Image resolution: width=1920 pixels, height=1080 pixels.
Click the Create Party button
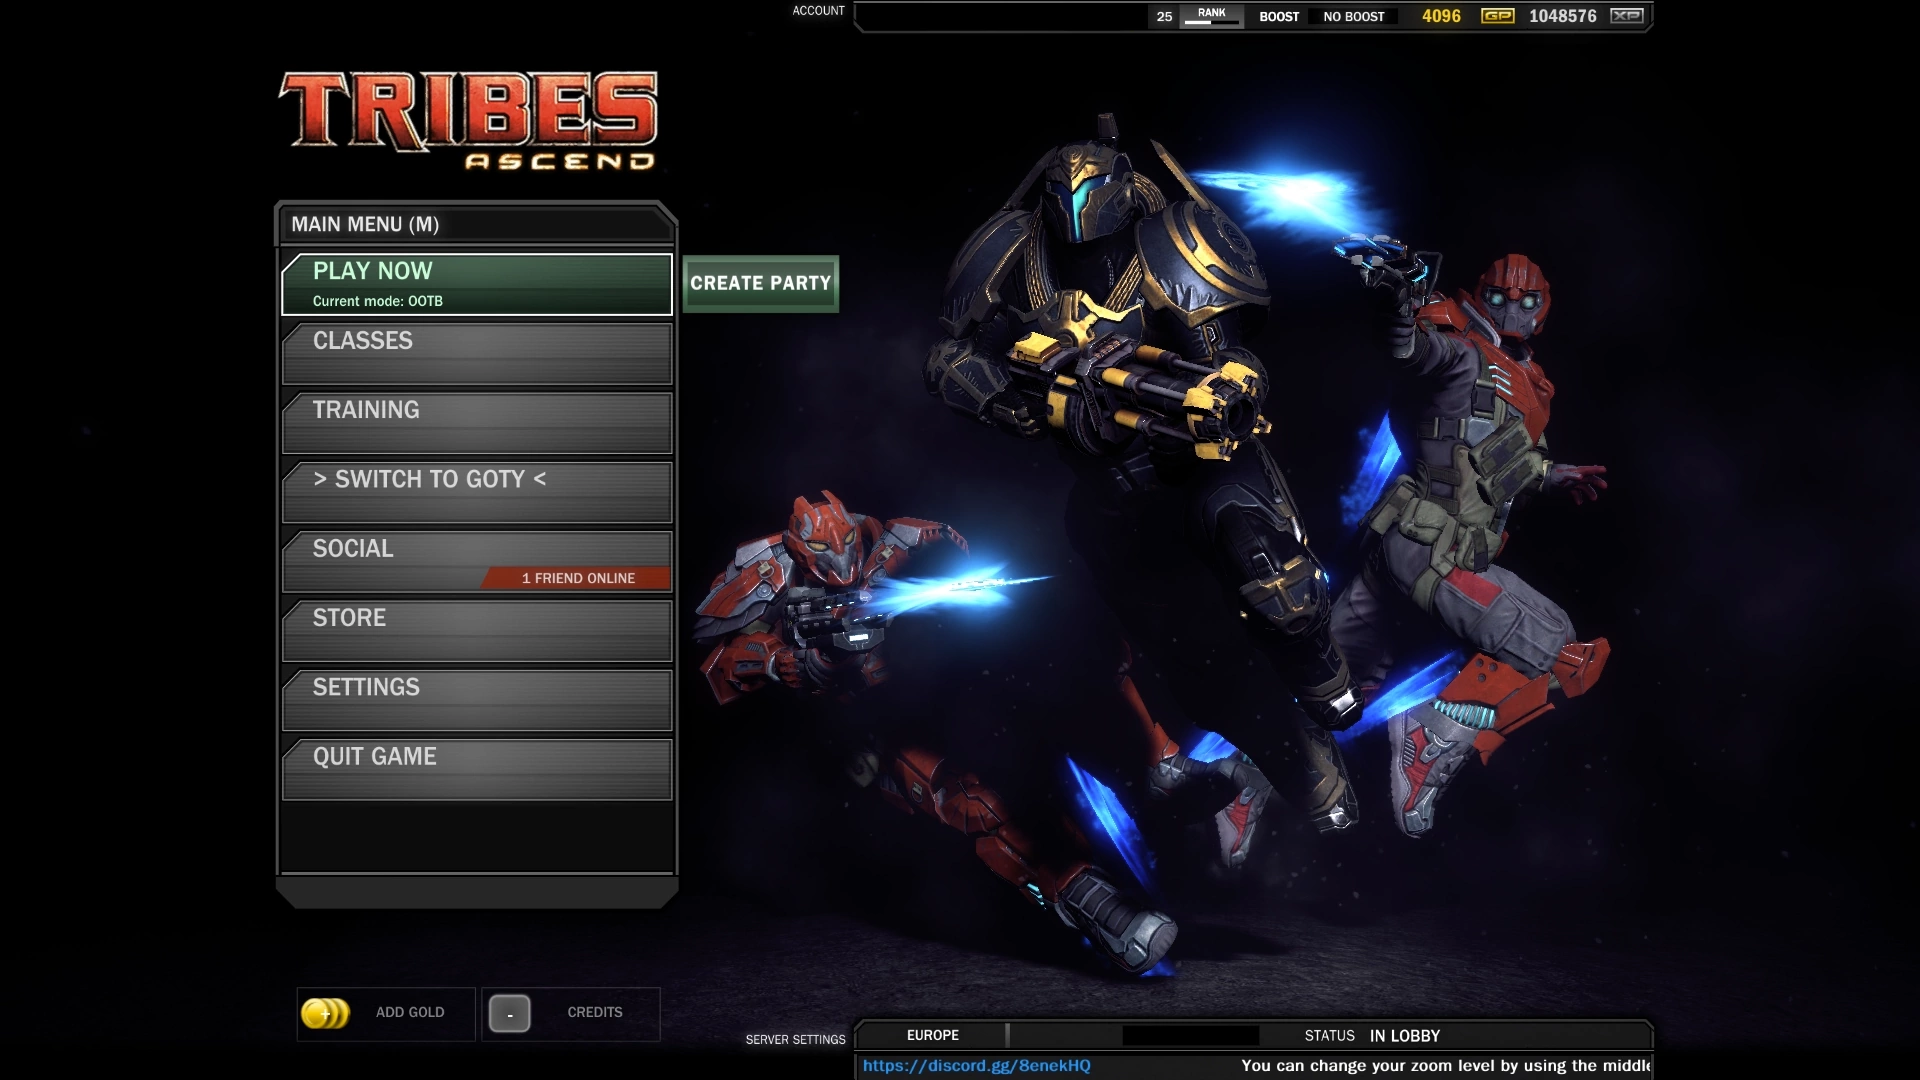[760, 284]
